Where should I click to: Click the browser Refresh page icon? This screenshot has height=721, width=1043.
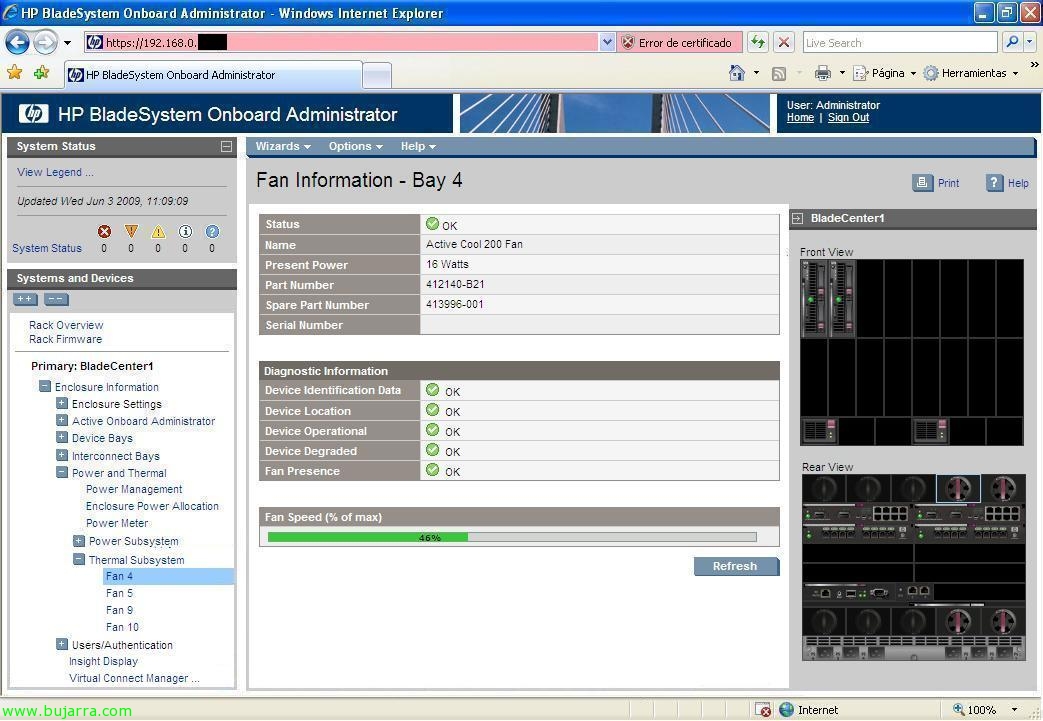coord(758,42)
